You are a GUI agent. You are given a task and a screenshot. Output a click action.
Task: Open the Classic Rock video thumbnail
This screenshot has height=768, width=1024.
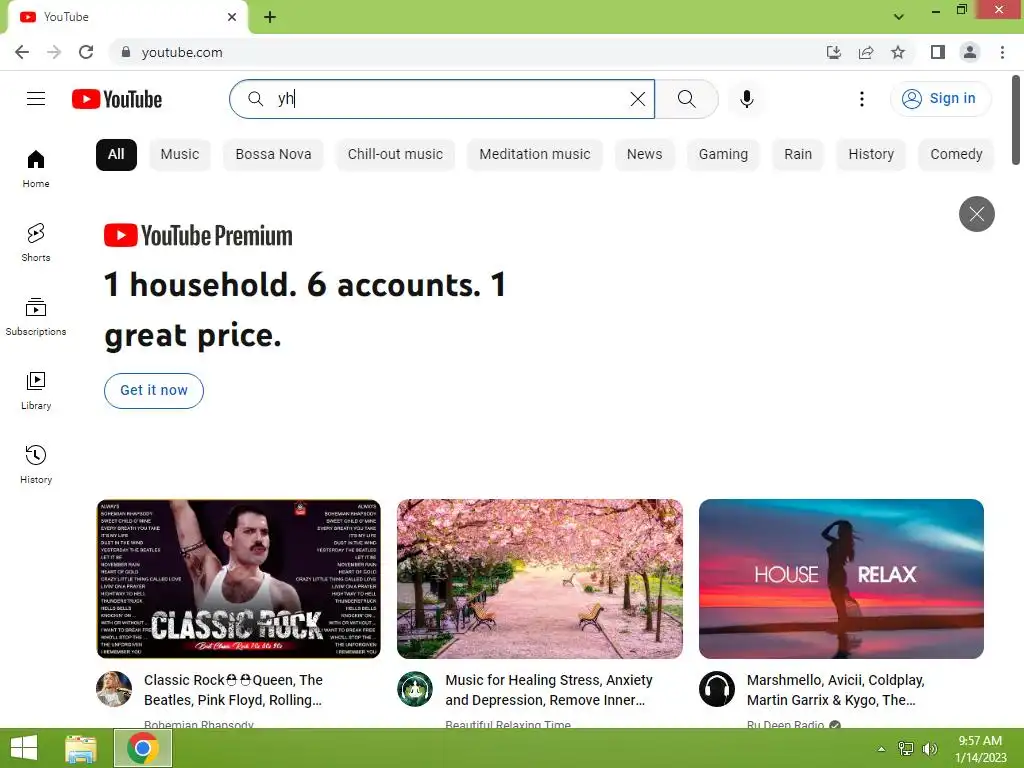pyautogui.click(x=238, y=579)
